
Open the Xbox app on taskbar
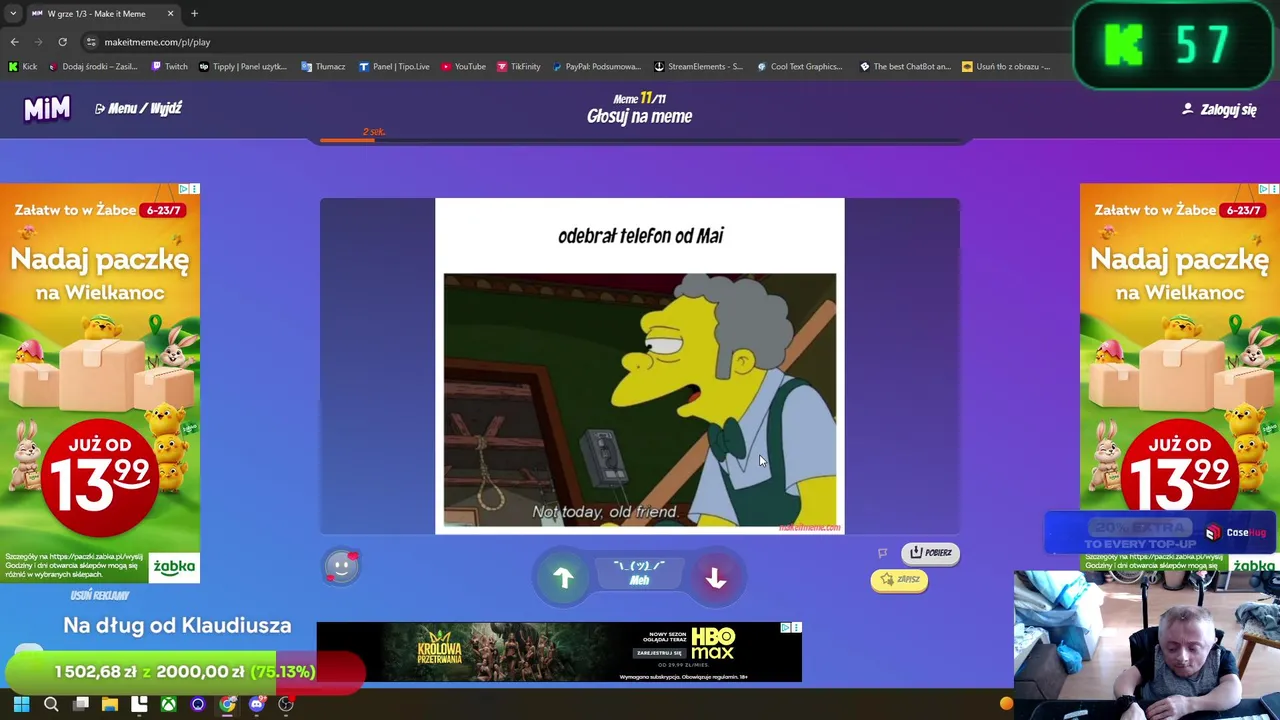click(x=168, y=704)
